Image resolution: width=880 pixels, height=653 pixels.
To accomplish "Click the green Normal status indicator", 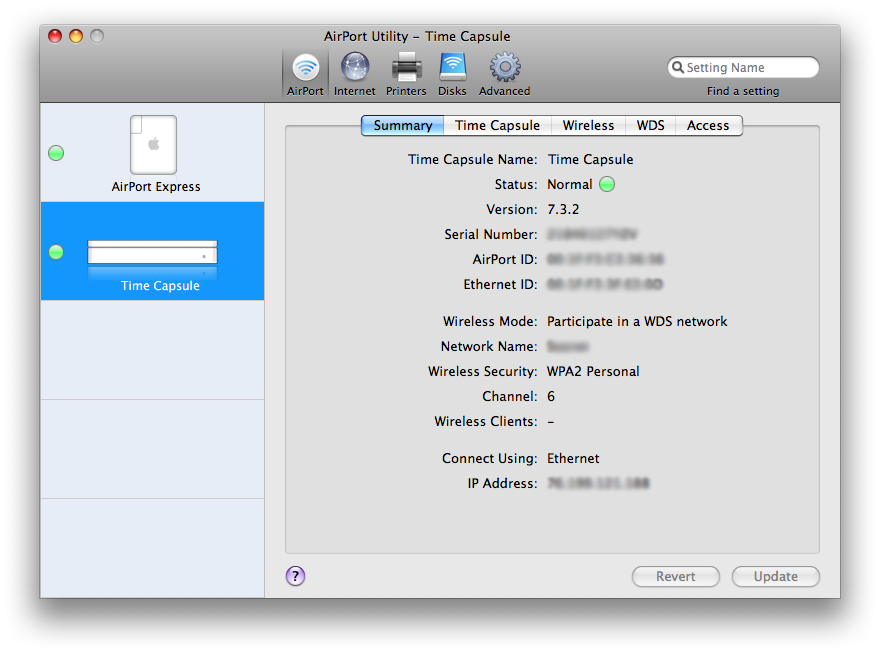I will 607,184.
